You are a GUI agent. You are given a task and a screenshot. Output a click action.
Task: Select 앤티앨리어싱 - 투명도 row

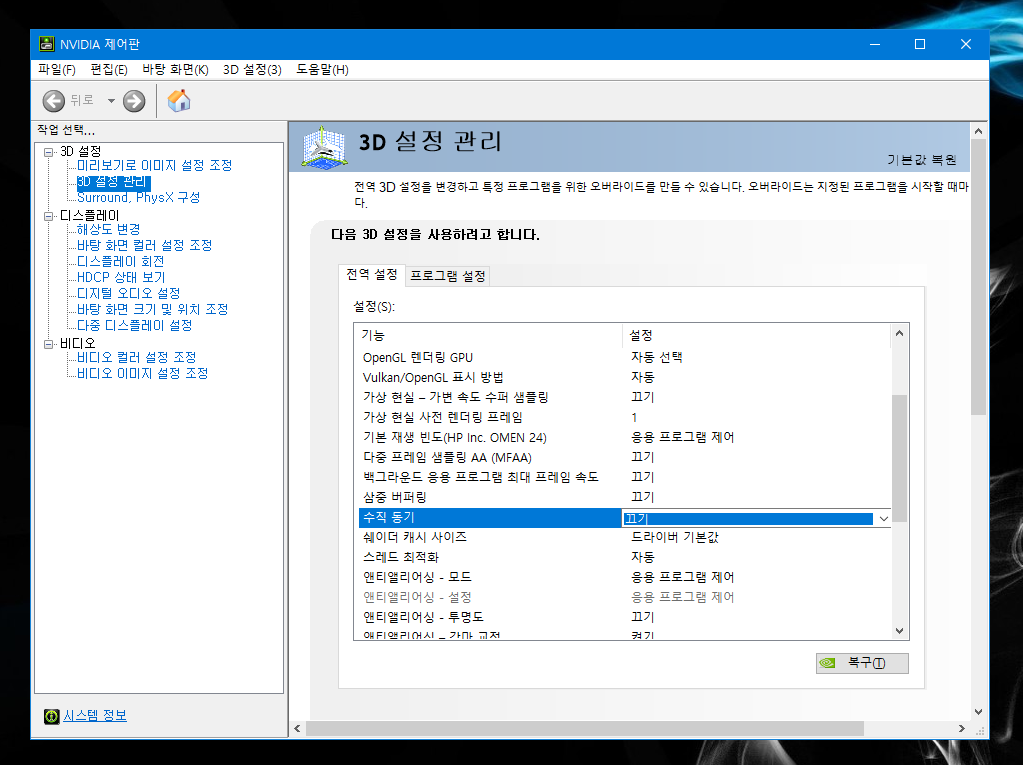624,617
